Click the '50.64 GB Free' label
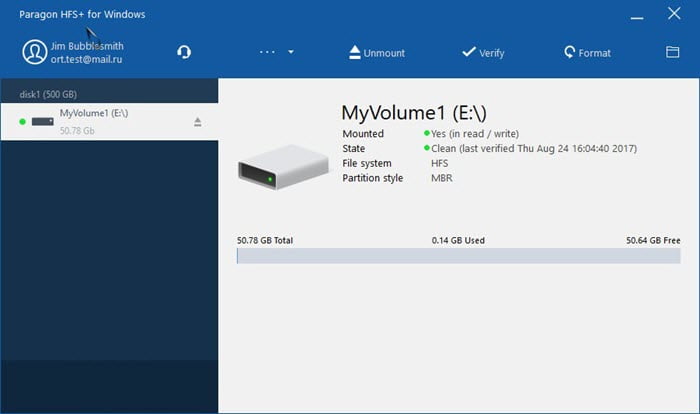 click(x=653, y=240)
